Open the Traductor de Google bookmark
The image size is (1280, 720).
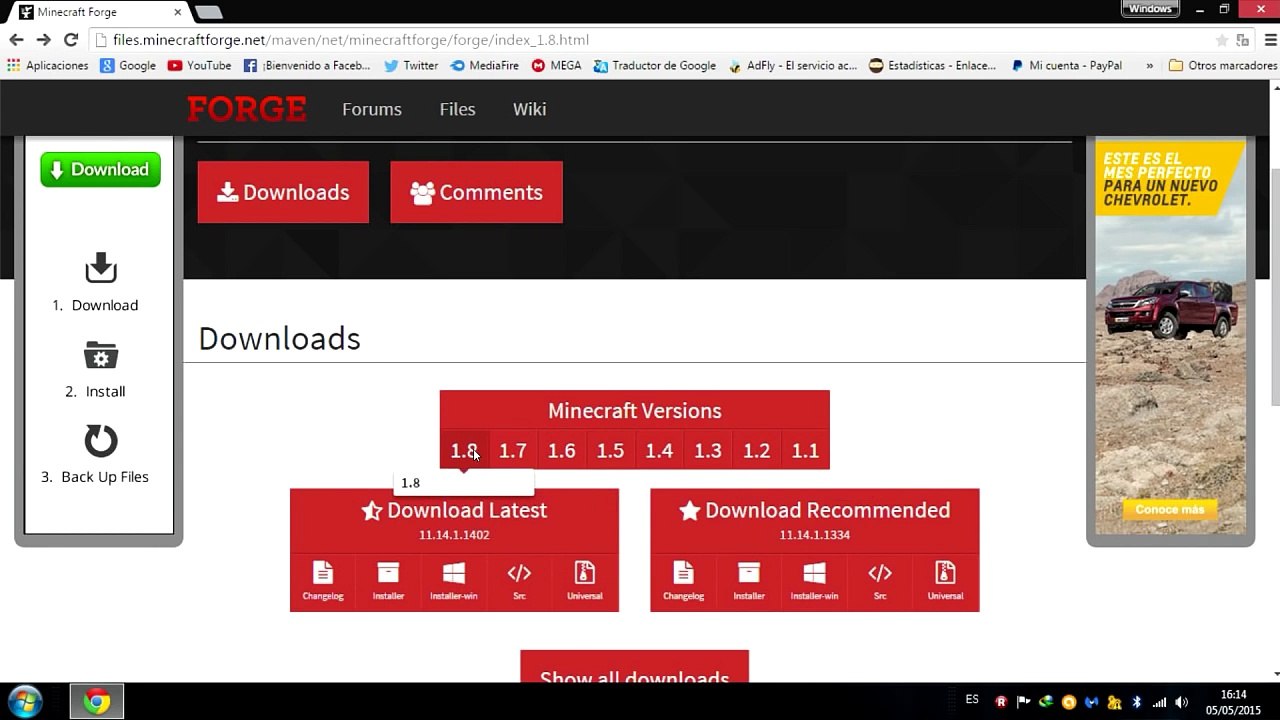(655, 66)
